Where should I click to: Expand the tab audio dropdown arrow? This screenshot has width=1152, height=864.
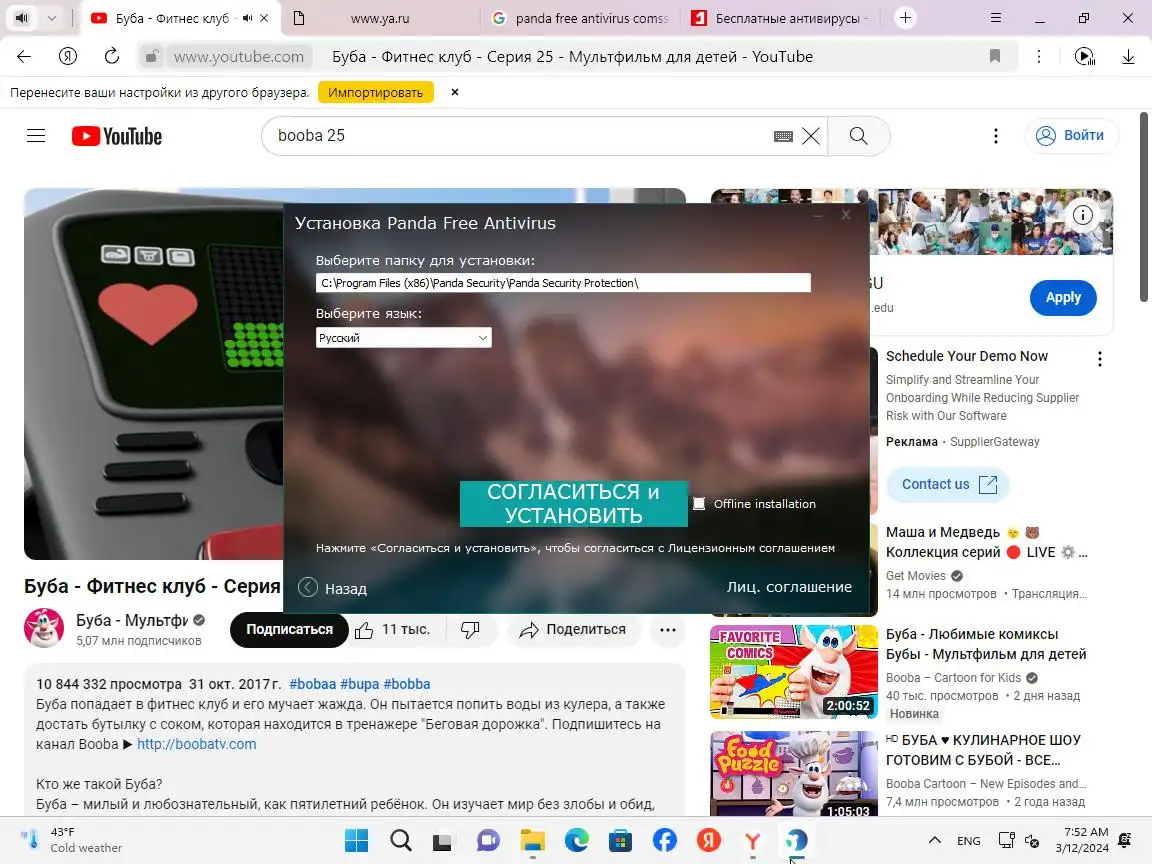pyautogui.click(x=51, y=18)
